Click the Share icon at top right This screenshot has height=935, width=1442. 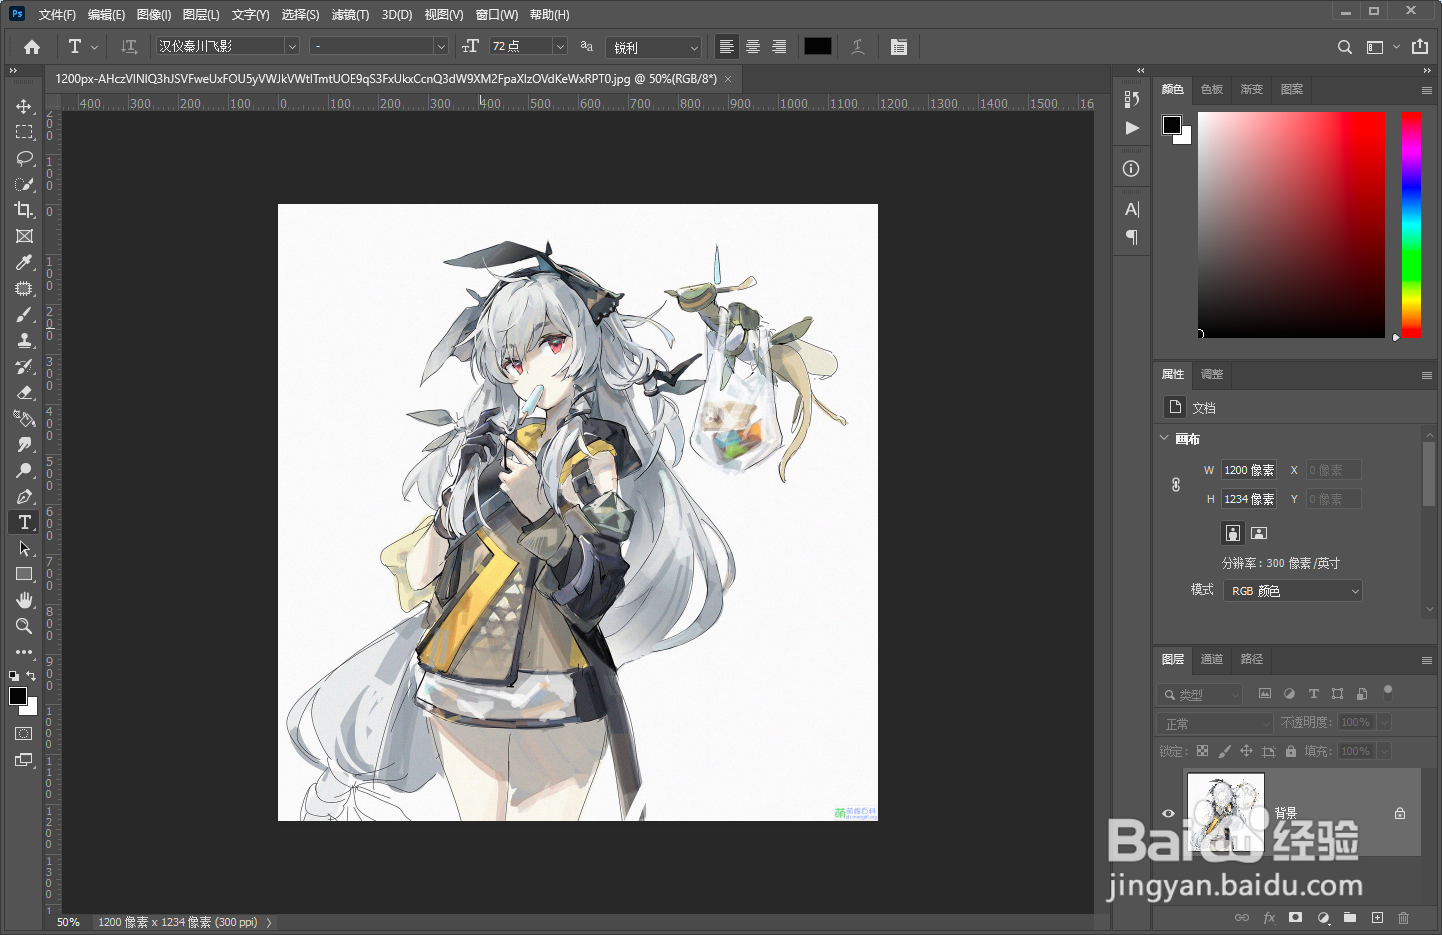click(1420, 47)
